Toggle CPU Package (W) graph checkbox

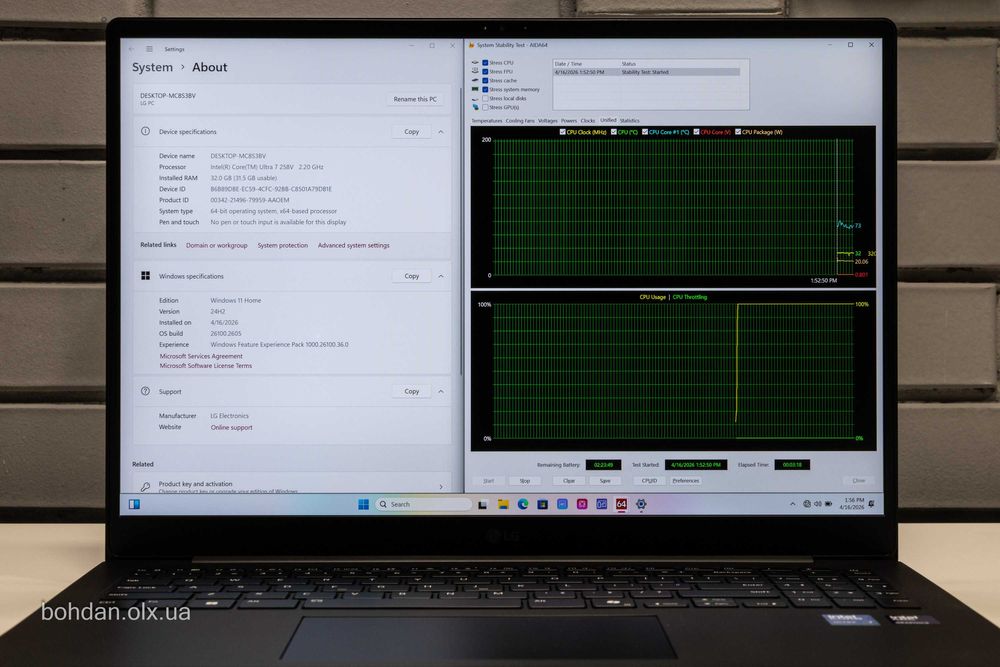[x=738, y=132]
